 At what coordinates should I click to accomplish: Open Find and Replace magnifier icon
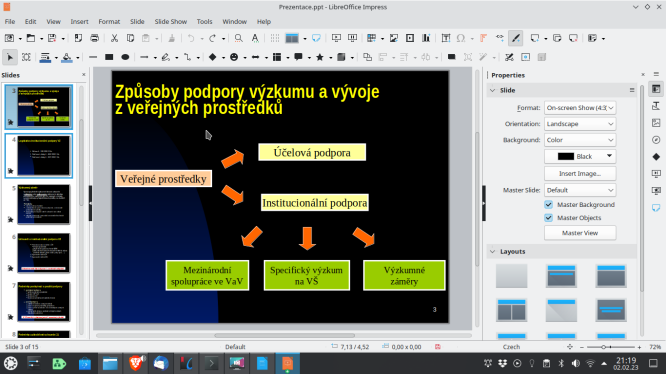click(239, 38)
